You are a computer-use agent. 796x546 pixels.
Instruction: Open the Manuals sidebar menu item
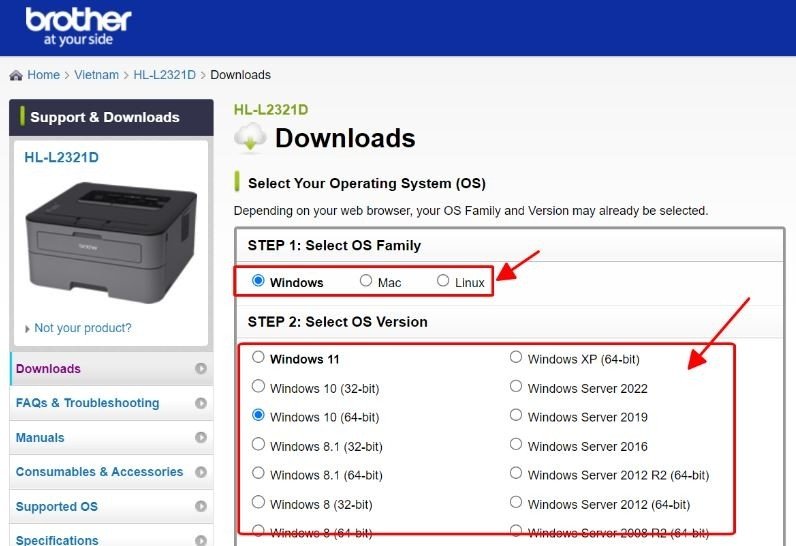pos(40,438)
